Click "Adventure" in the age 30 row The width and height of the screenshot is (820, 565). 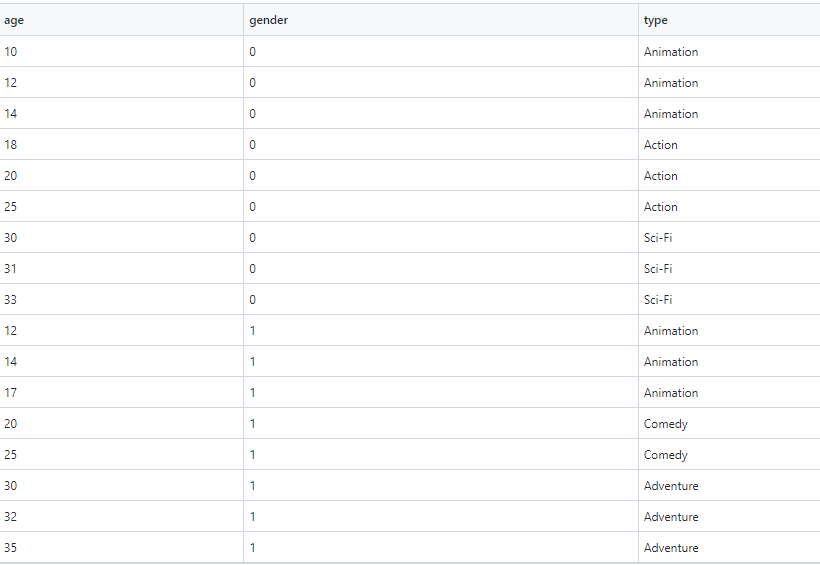[671, 485]
